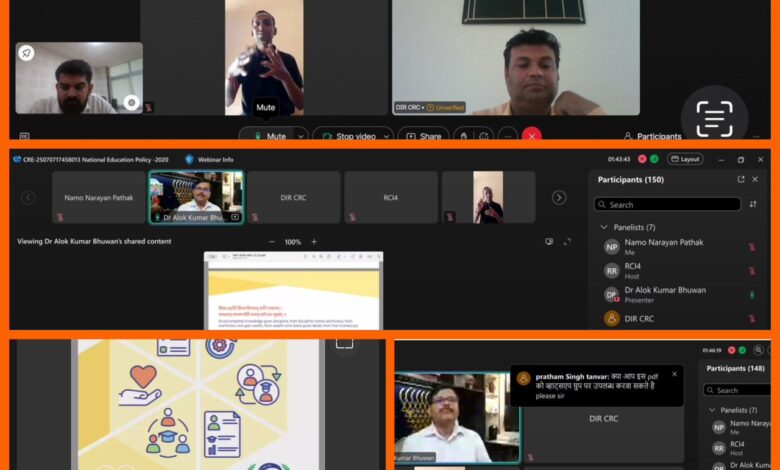Click the red recording indicator at 01:46:19
Screen dimensions: 780x470
click(x=732, y=350)
